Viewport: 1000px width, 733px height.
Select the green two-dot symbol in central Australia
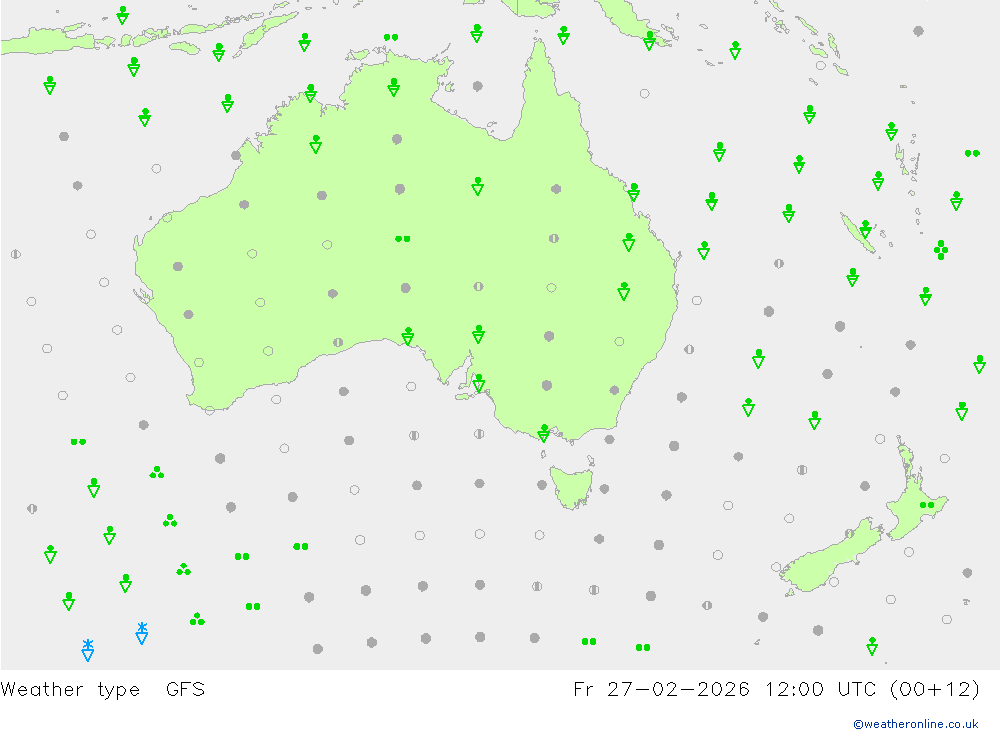tap(402, 239)
